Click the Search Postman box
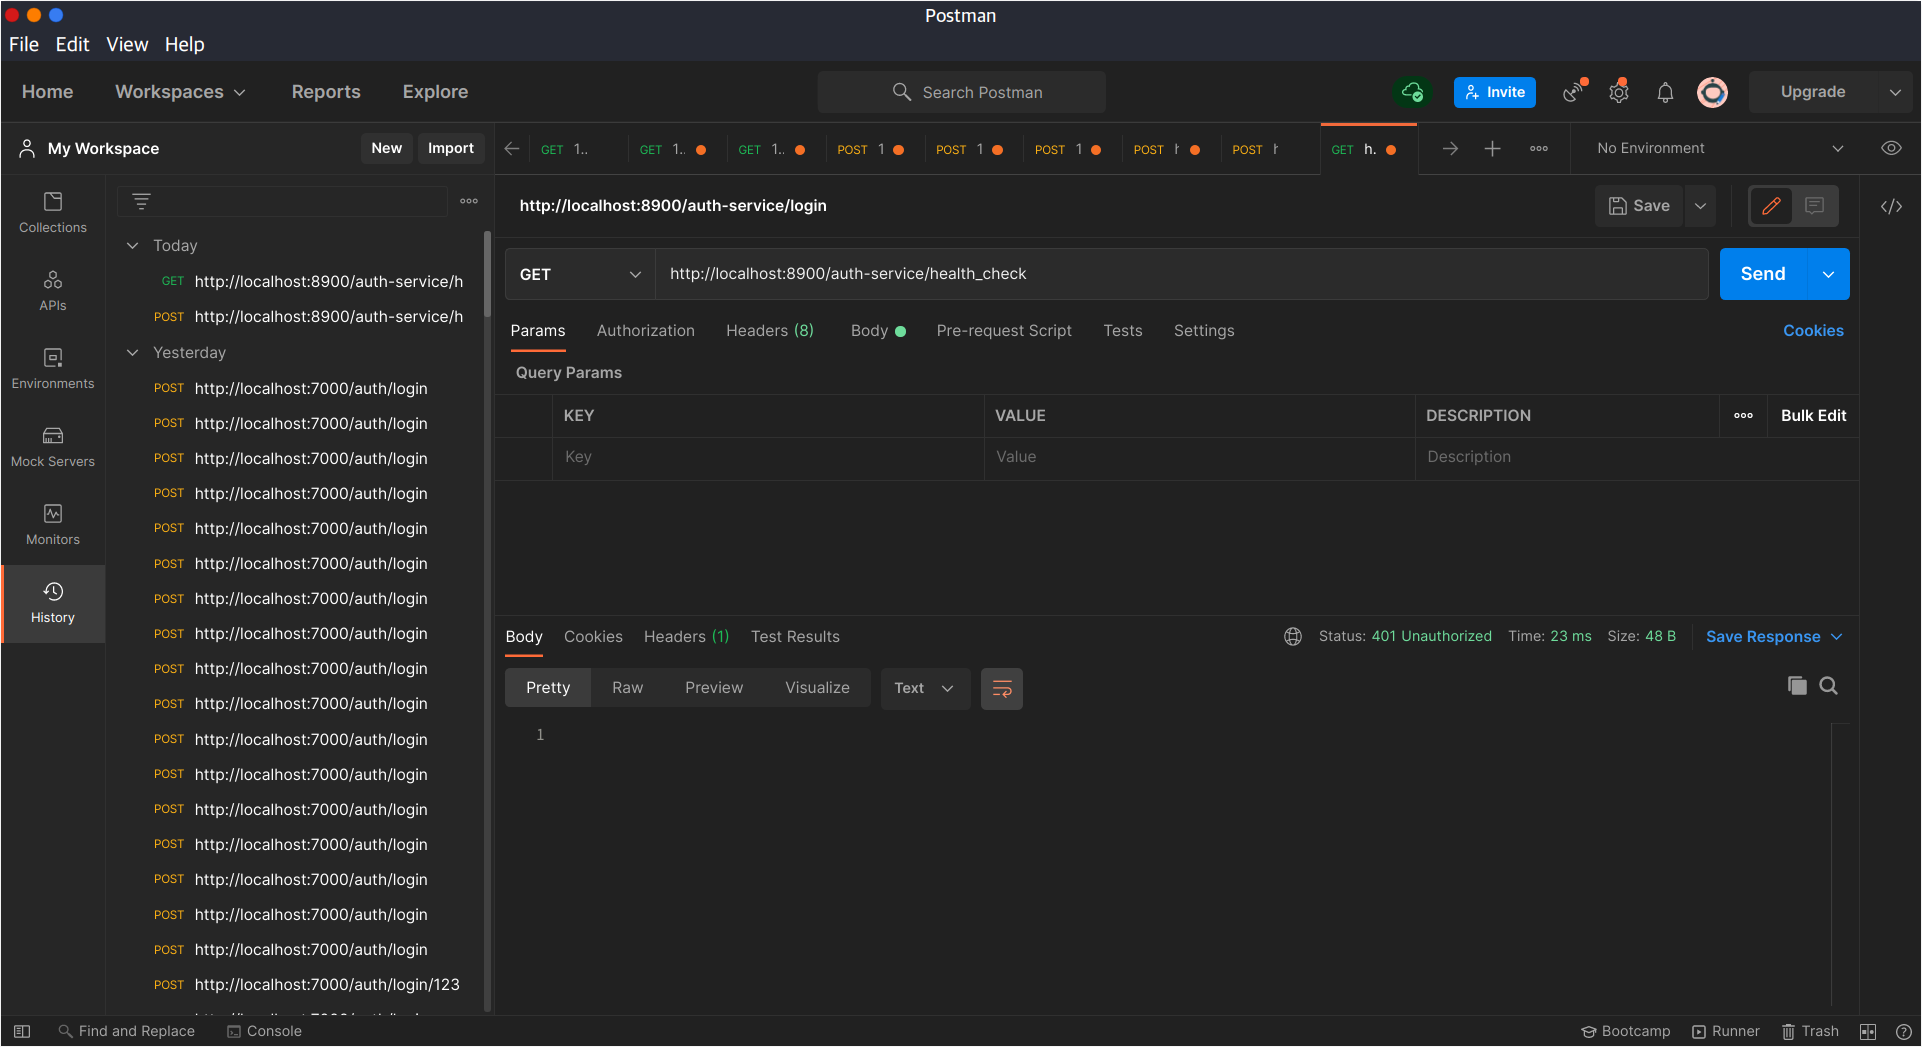 coord(962,92)
